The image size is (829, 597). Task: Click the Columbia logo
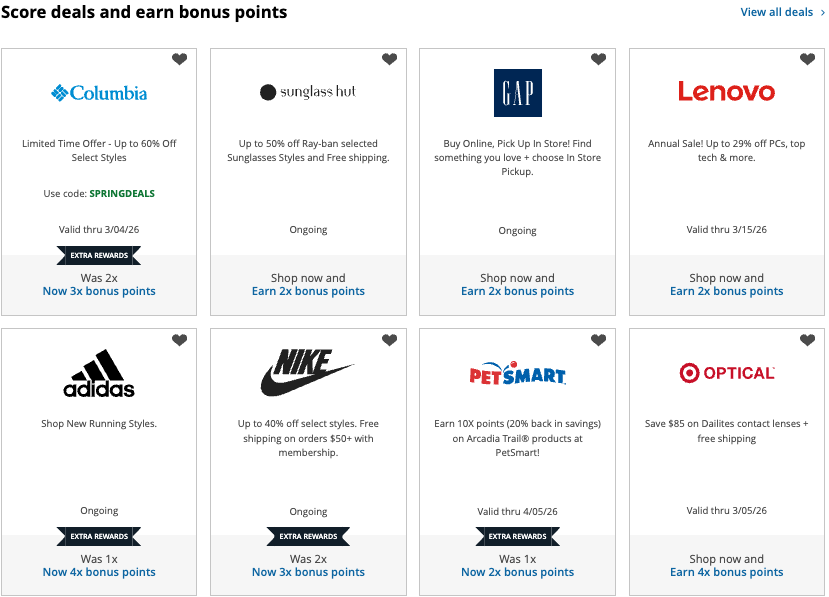(99, 93)
